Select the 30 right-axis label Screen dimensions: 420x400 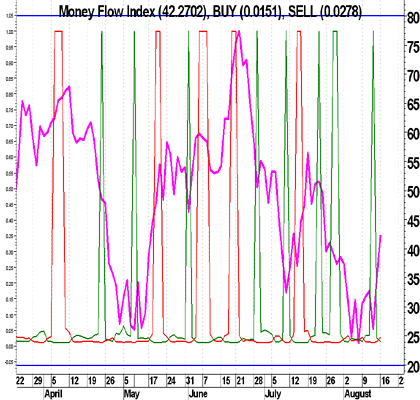[413, 308]
